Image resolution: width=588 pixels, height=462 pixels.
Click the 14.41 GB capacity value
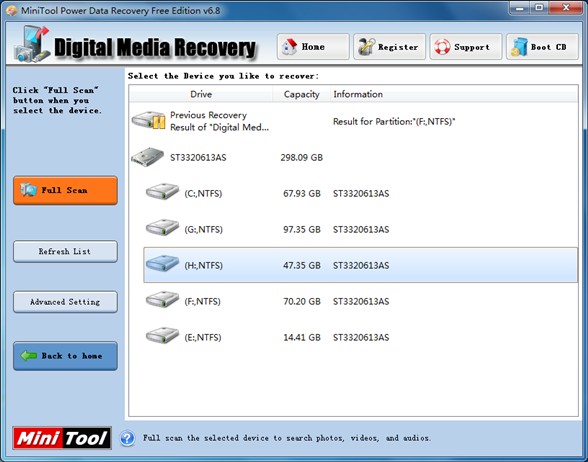pyautogui.click(x=302, y=338)
